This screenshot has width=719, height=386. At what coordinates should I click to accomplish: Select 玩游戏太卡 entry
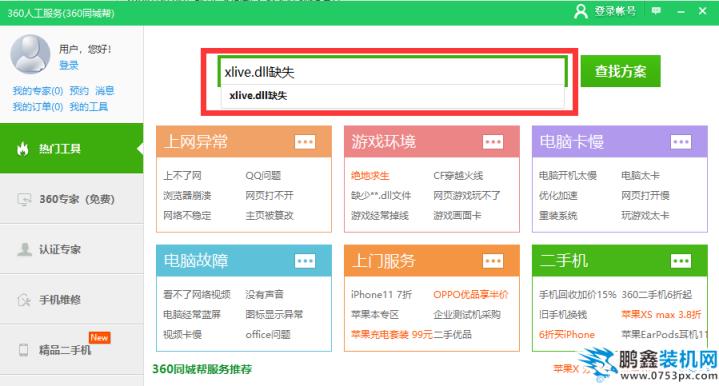tap(645, 215)
